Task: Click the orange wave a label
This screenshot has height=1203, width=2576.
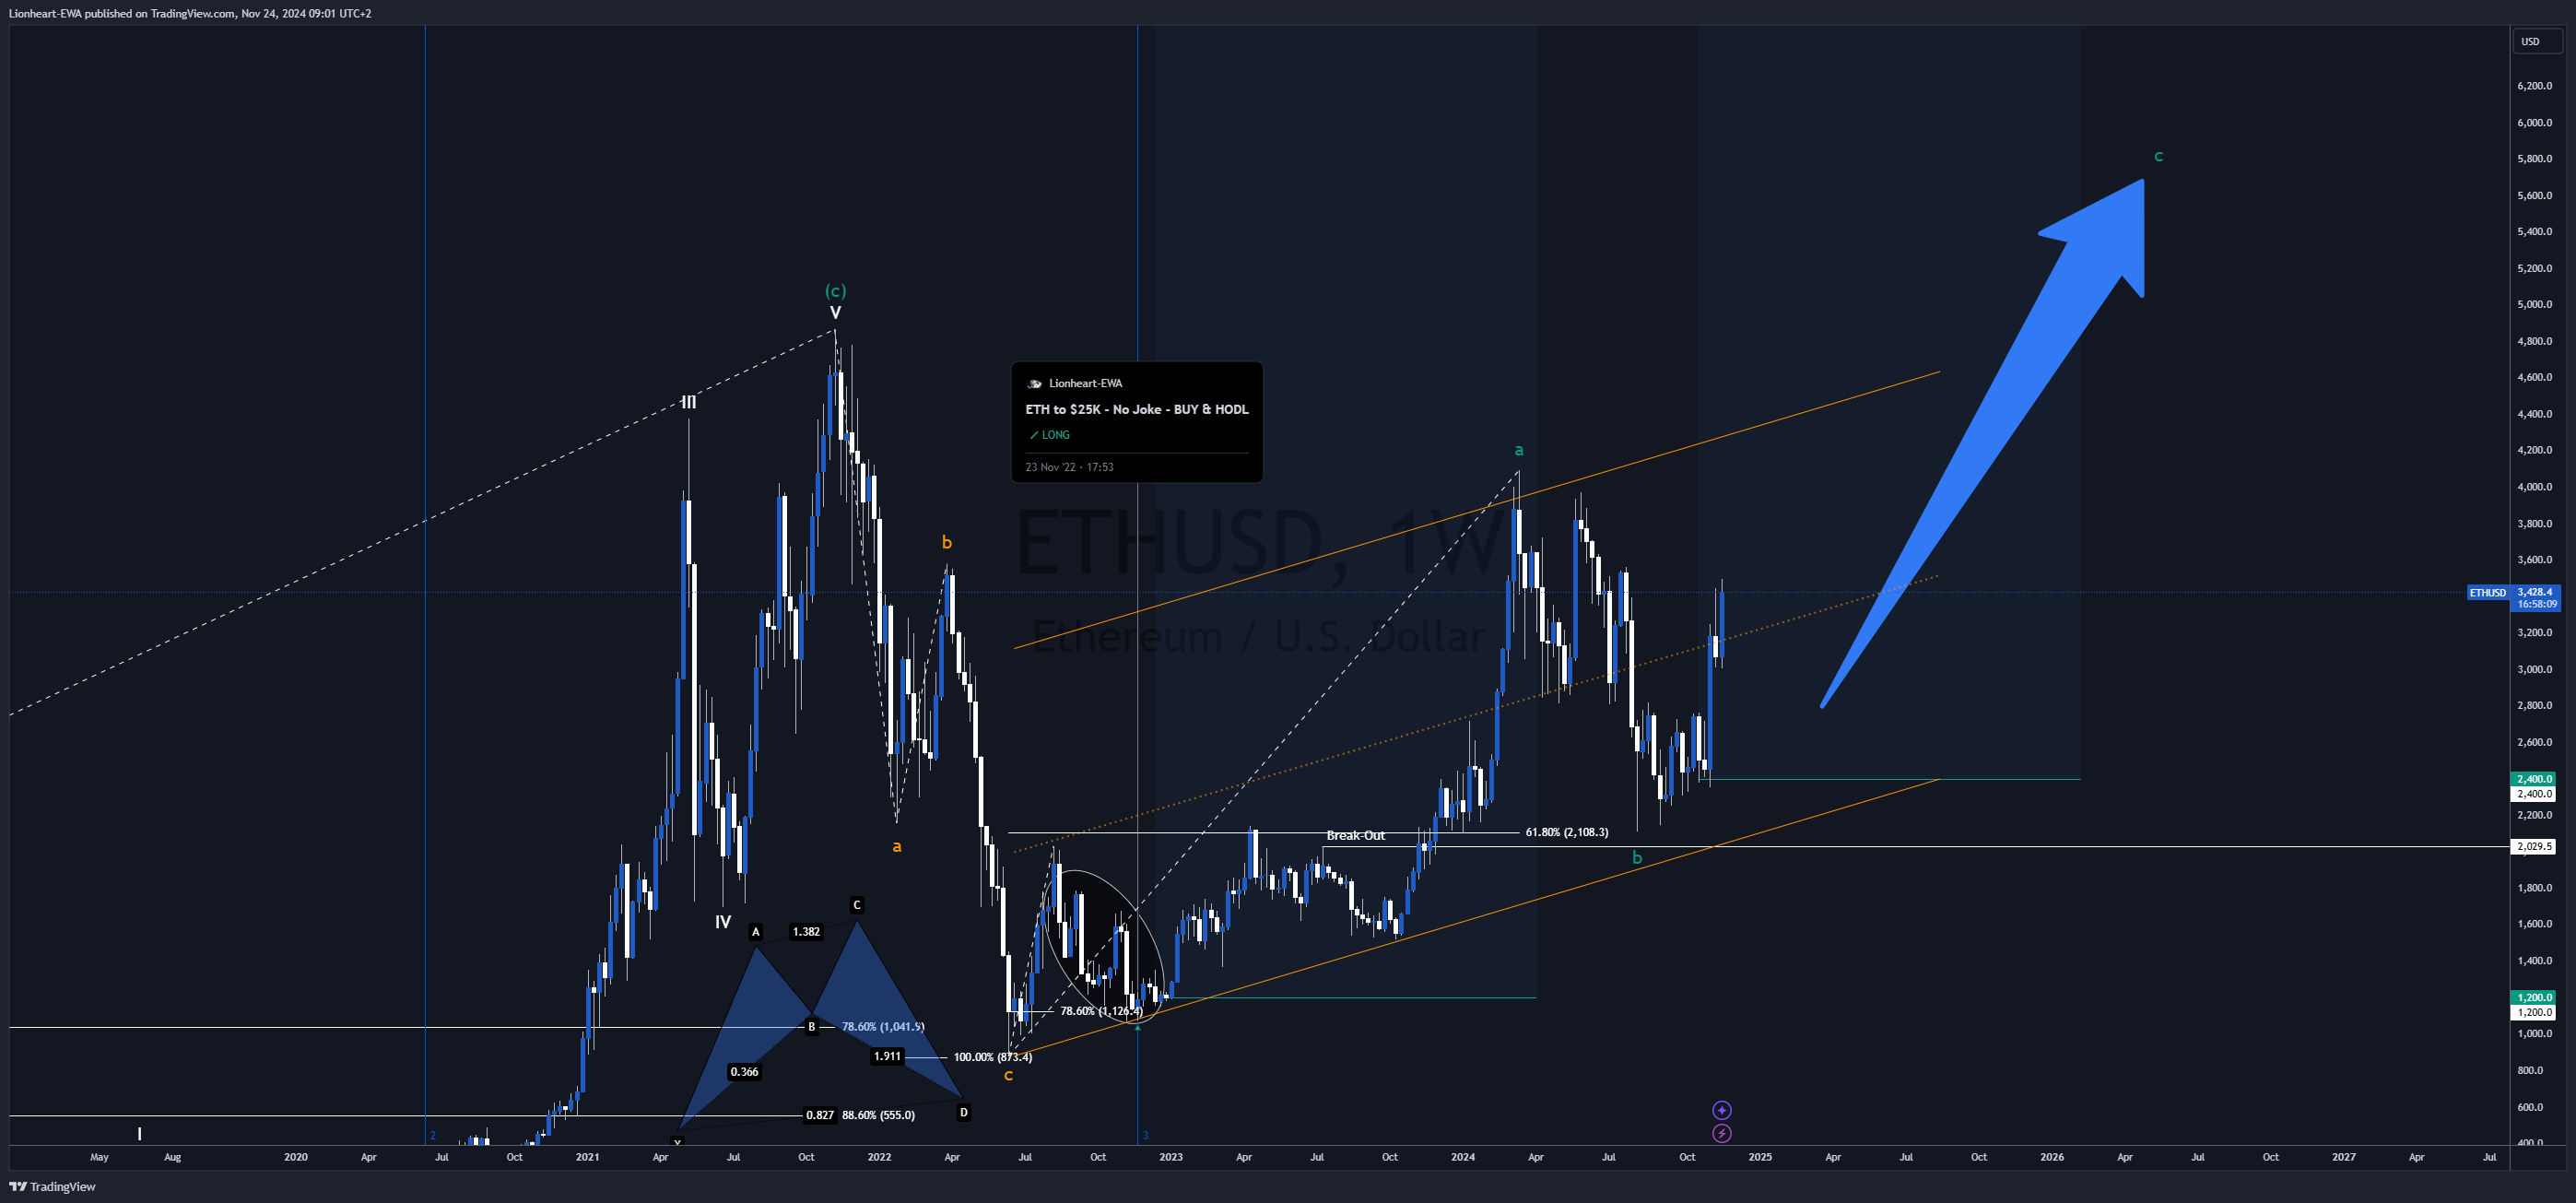Action: pyautogui.click(x=896, y=846)
